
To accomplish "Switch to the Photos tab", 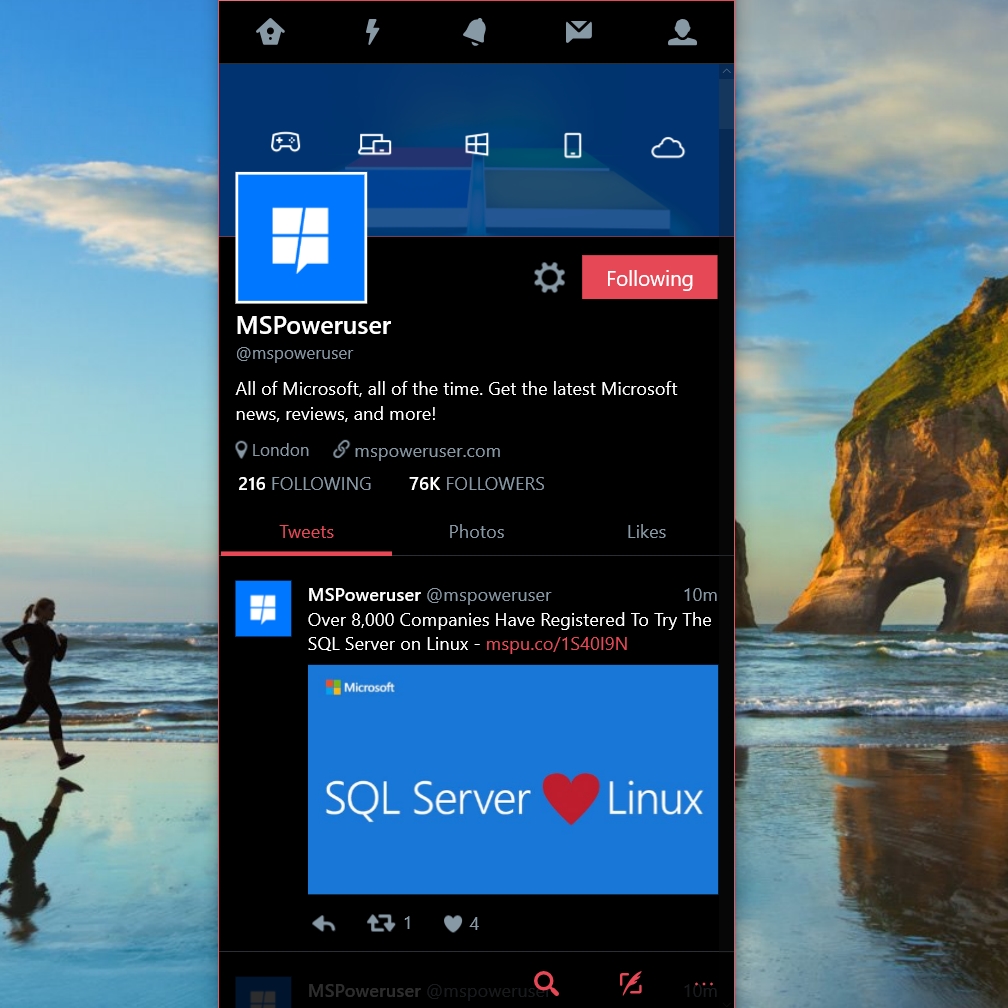I will 476,532.
